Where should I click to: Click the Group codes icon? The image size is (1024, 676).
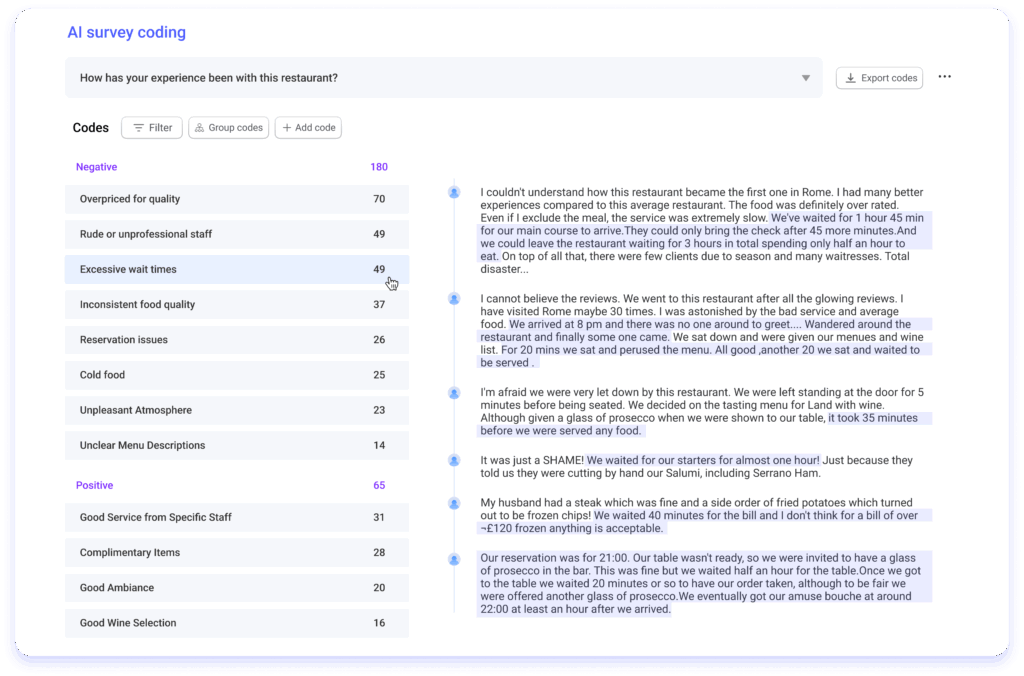point(199,128)
